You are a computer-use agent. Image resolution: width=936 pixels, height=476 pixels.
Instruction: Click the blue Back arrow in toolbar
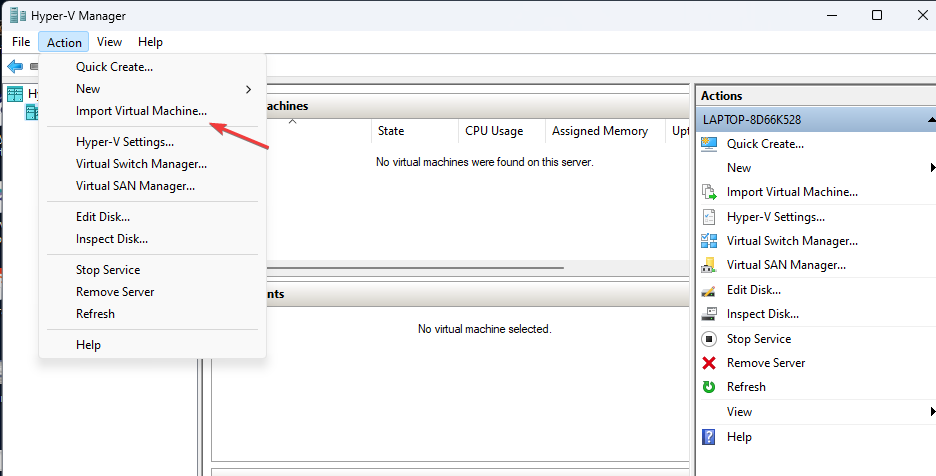coord(15,66)
